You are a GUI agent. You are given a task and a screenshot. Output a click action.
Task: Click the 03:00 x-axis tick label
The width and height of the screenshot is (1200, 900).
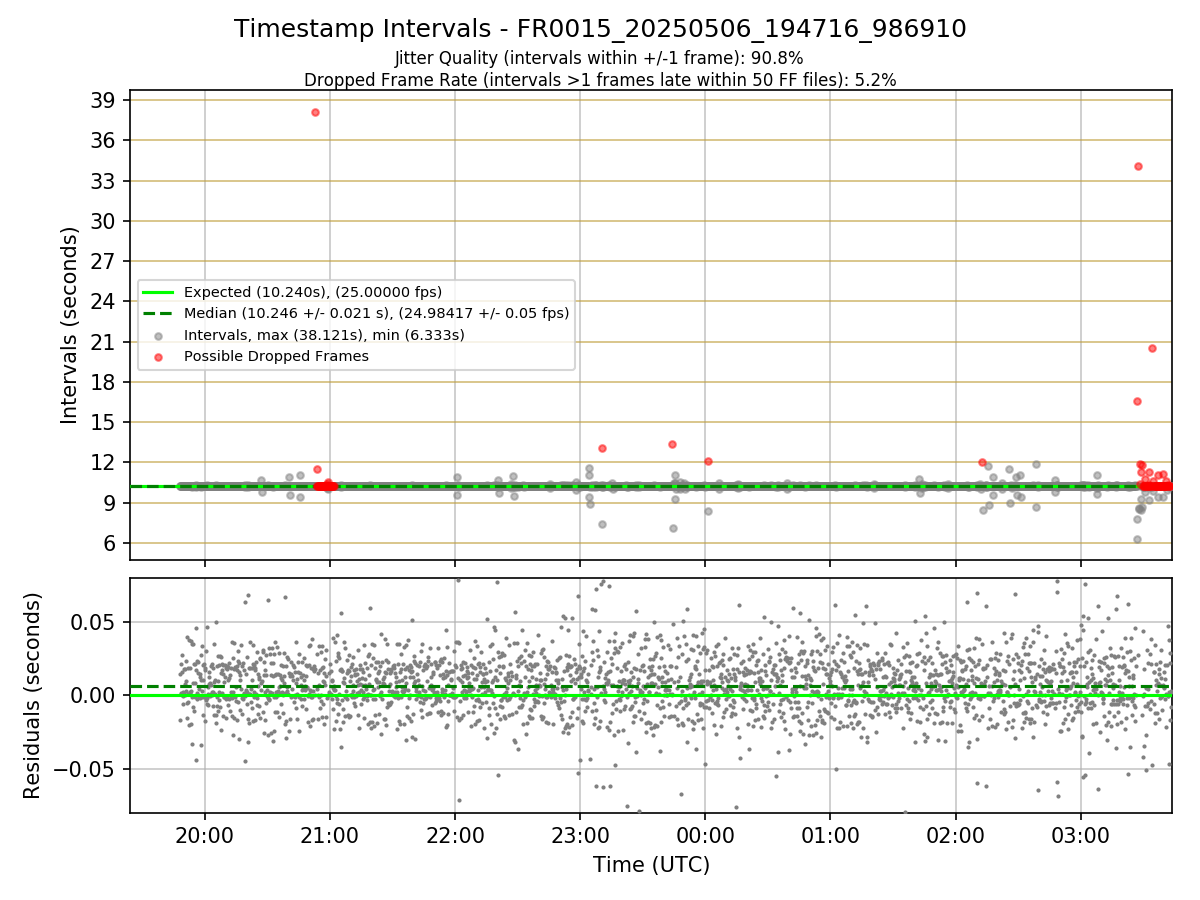1080,836
